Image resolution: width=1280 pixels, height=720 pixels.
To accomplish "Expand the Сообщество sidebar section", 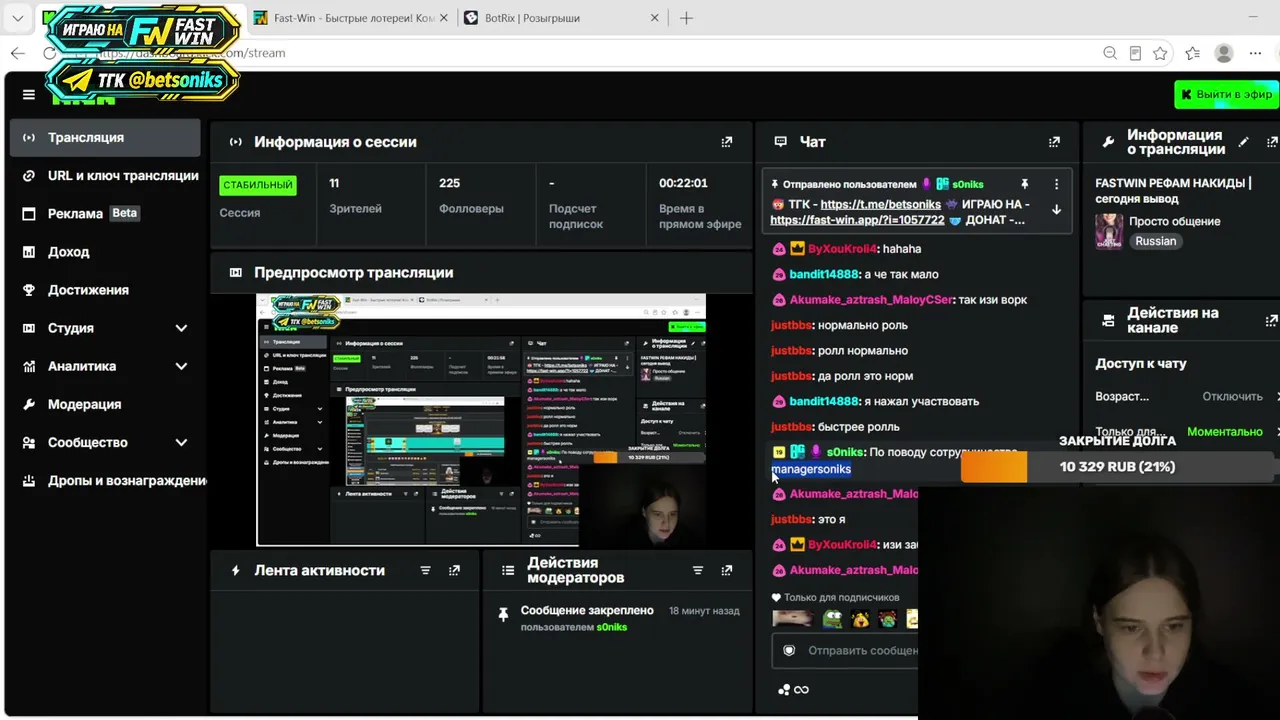I will [x=181, y=442].
